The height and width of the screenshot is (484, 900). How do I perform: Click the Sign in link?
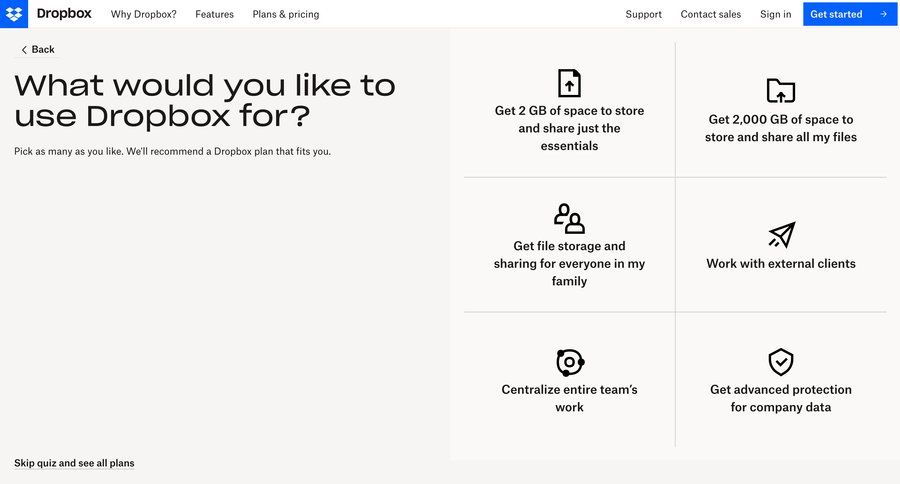775,14
